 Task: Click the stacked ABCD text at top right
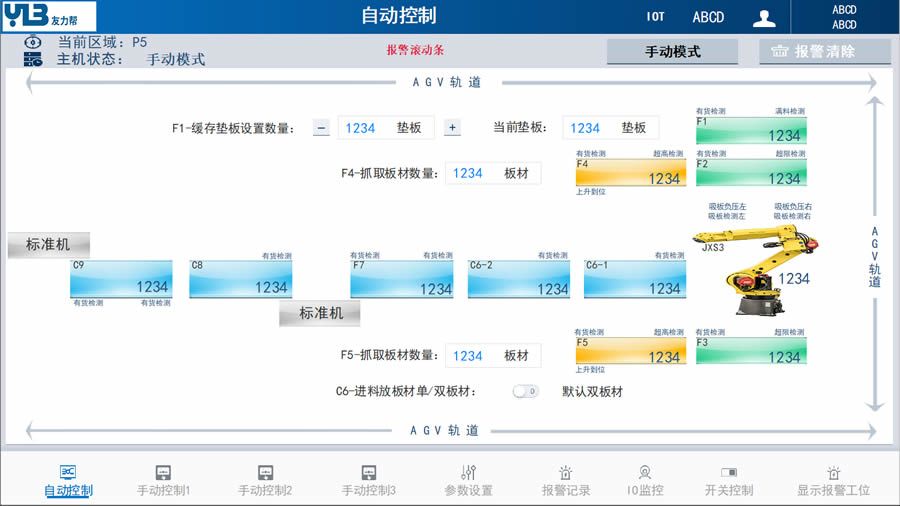[844, 17]
